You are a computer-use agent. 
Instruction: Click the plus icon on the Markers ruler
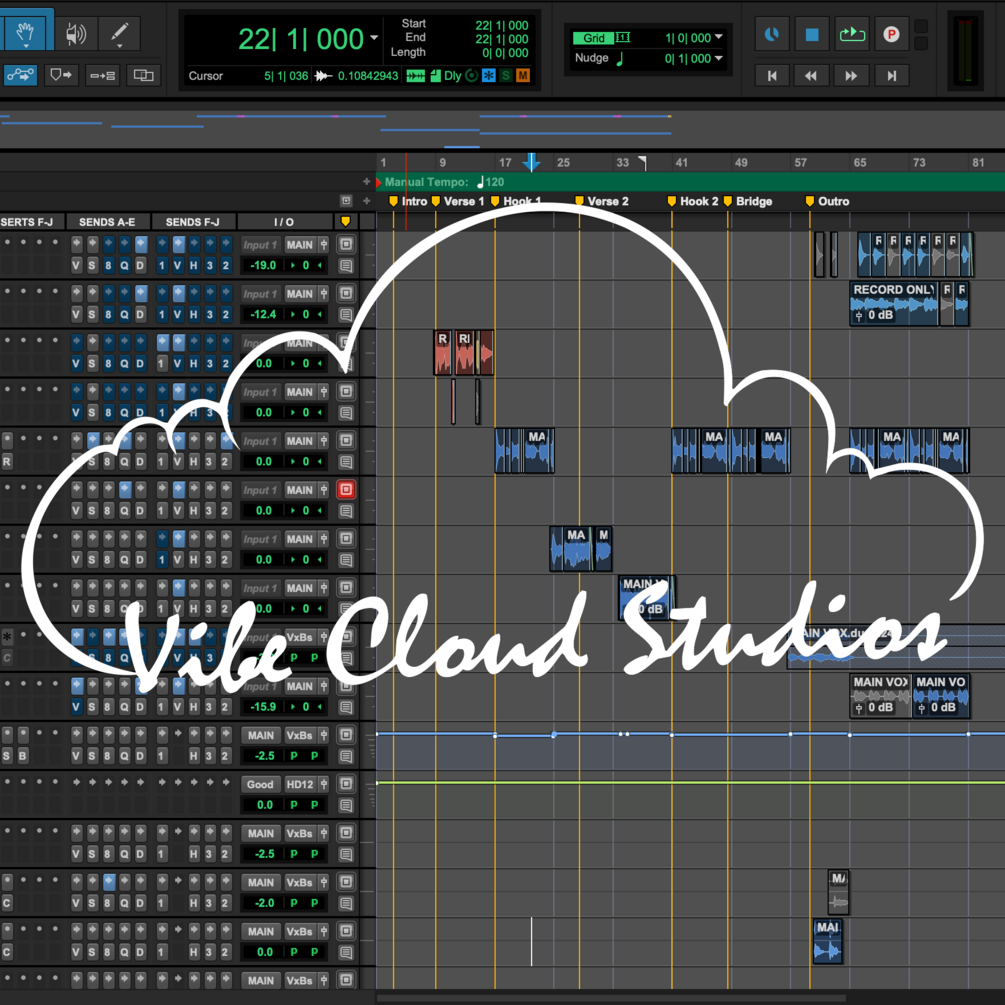(x=367, y=201)
